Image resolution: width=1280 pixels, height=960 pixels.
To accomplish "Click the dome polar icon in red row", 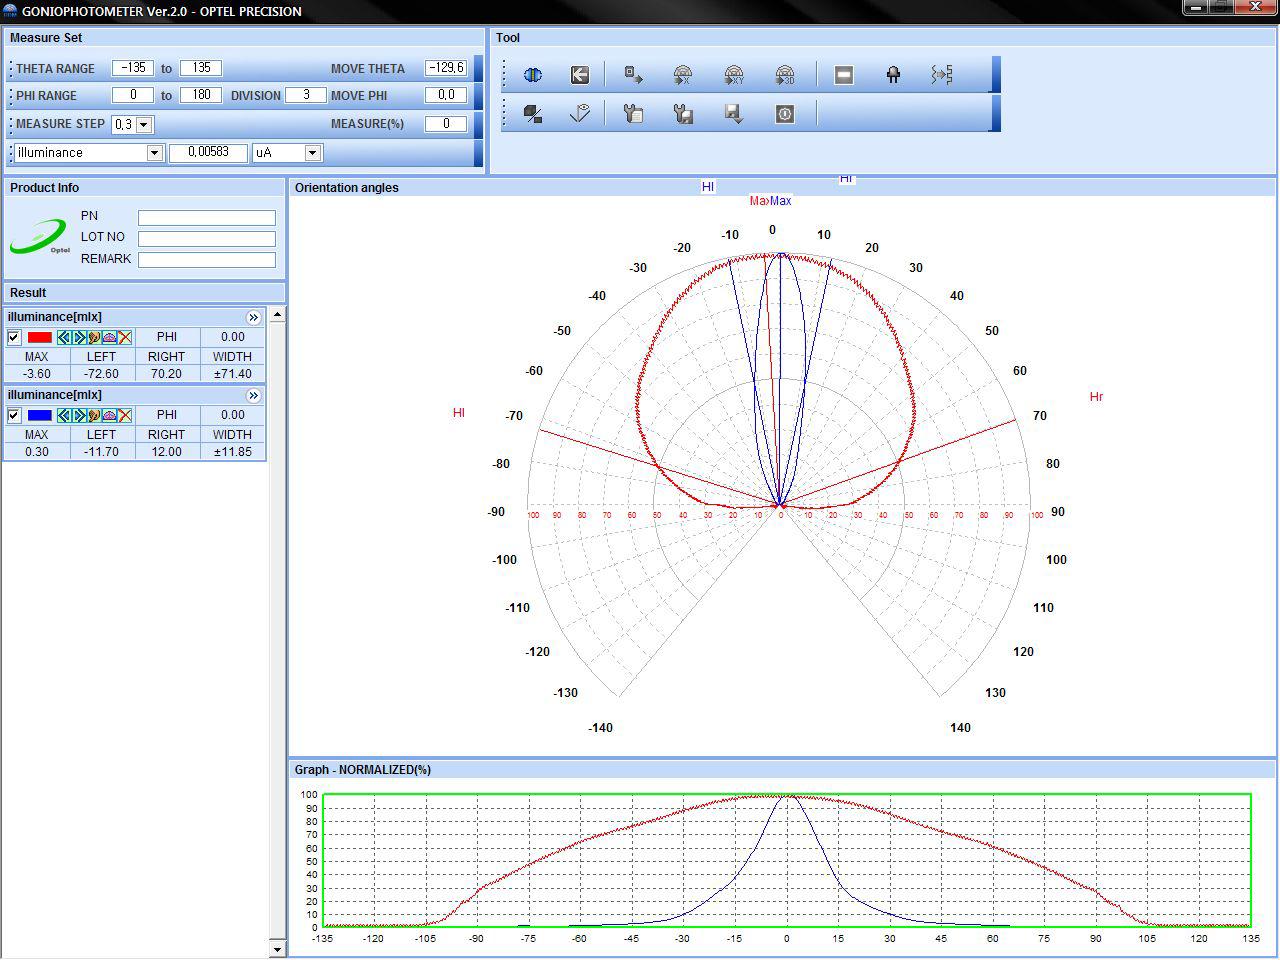I will tap(109, 338).
